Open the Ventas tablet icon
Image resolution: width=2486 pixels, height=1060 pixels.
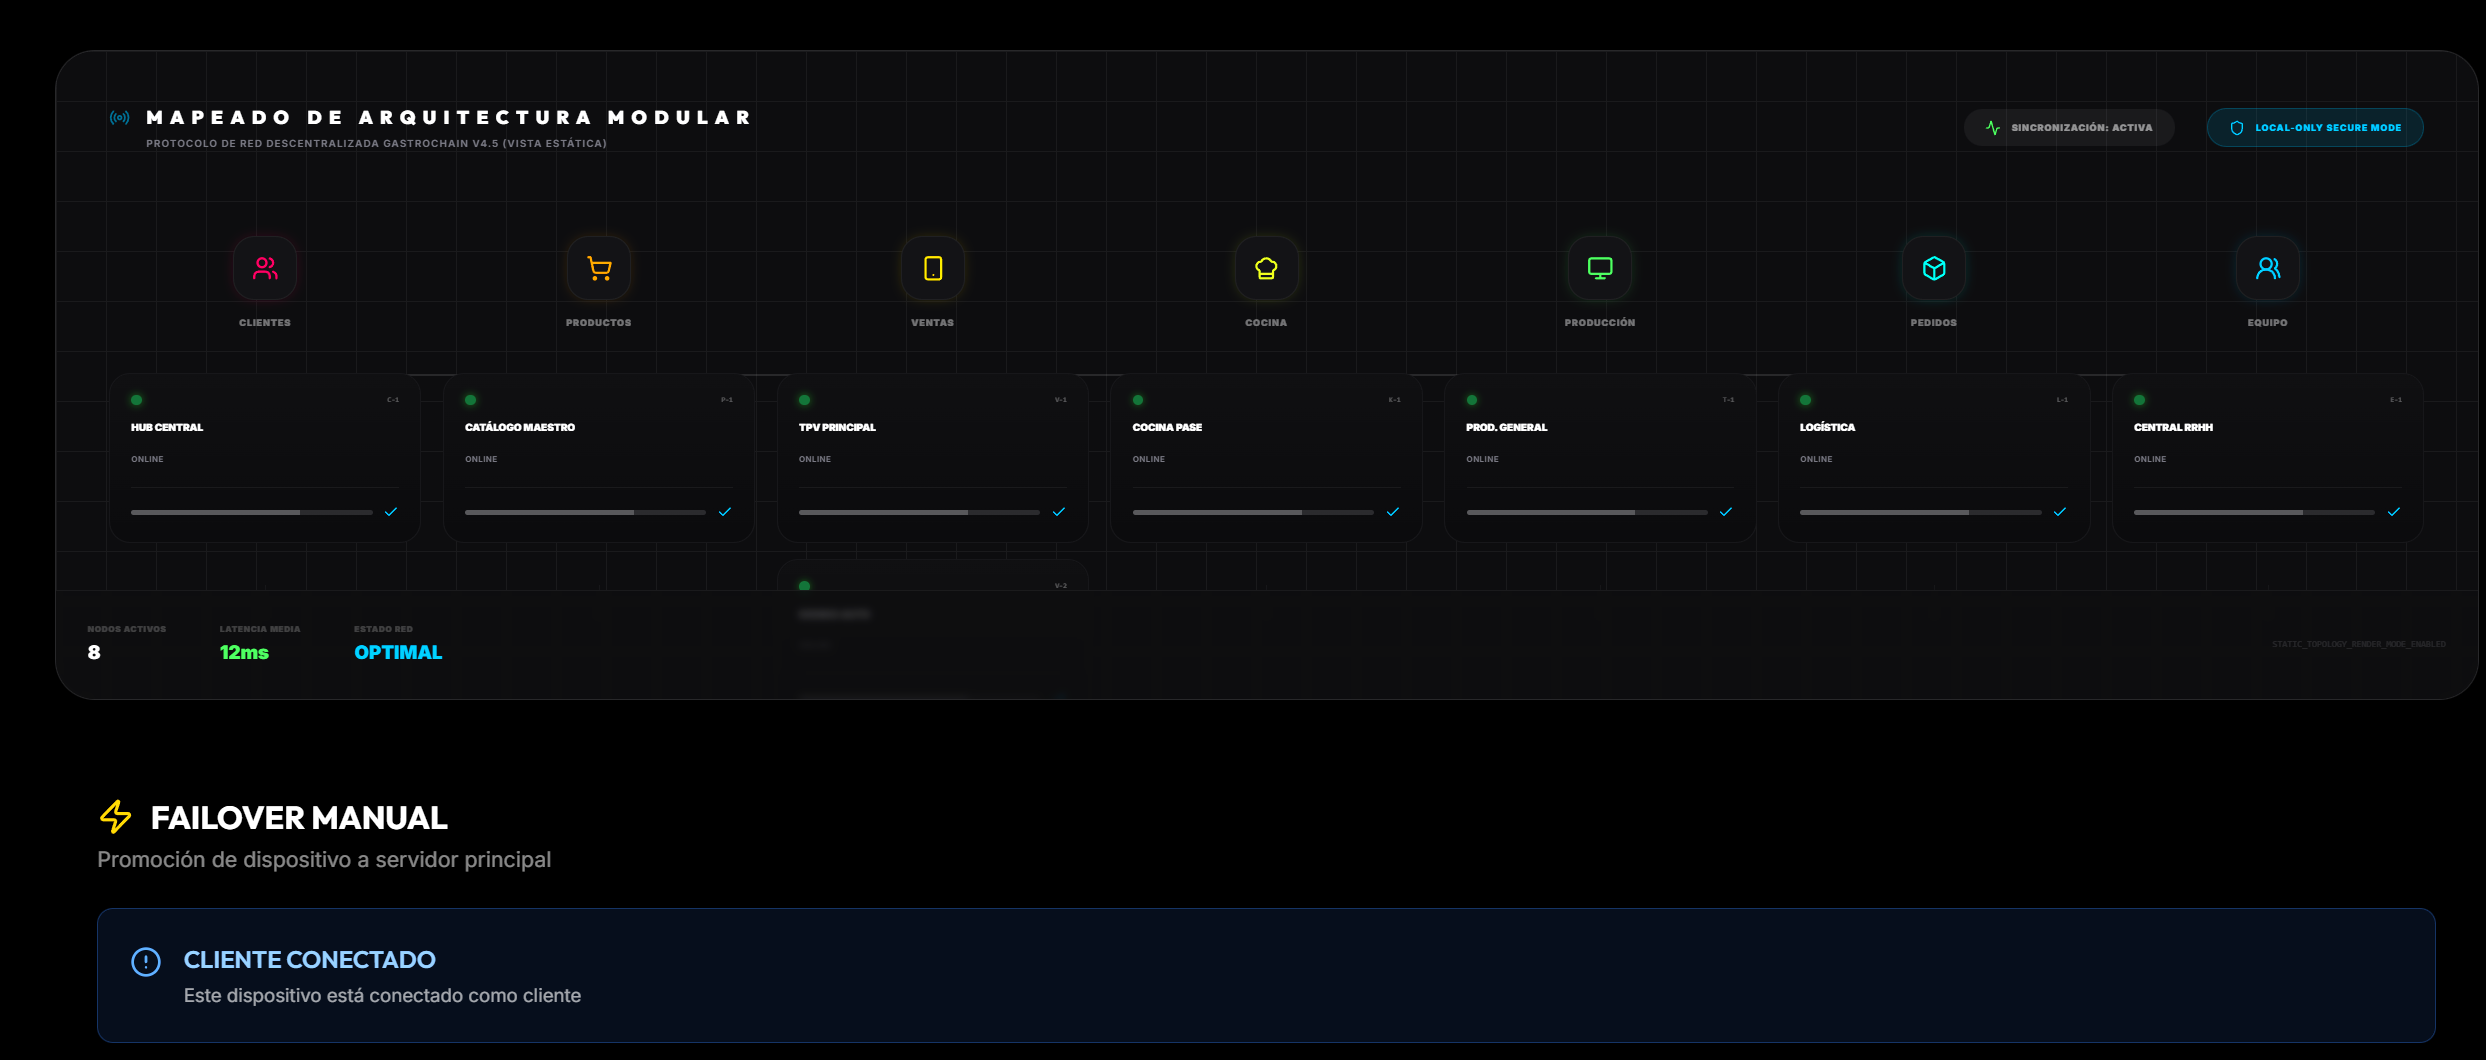933,268
